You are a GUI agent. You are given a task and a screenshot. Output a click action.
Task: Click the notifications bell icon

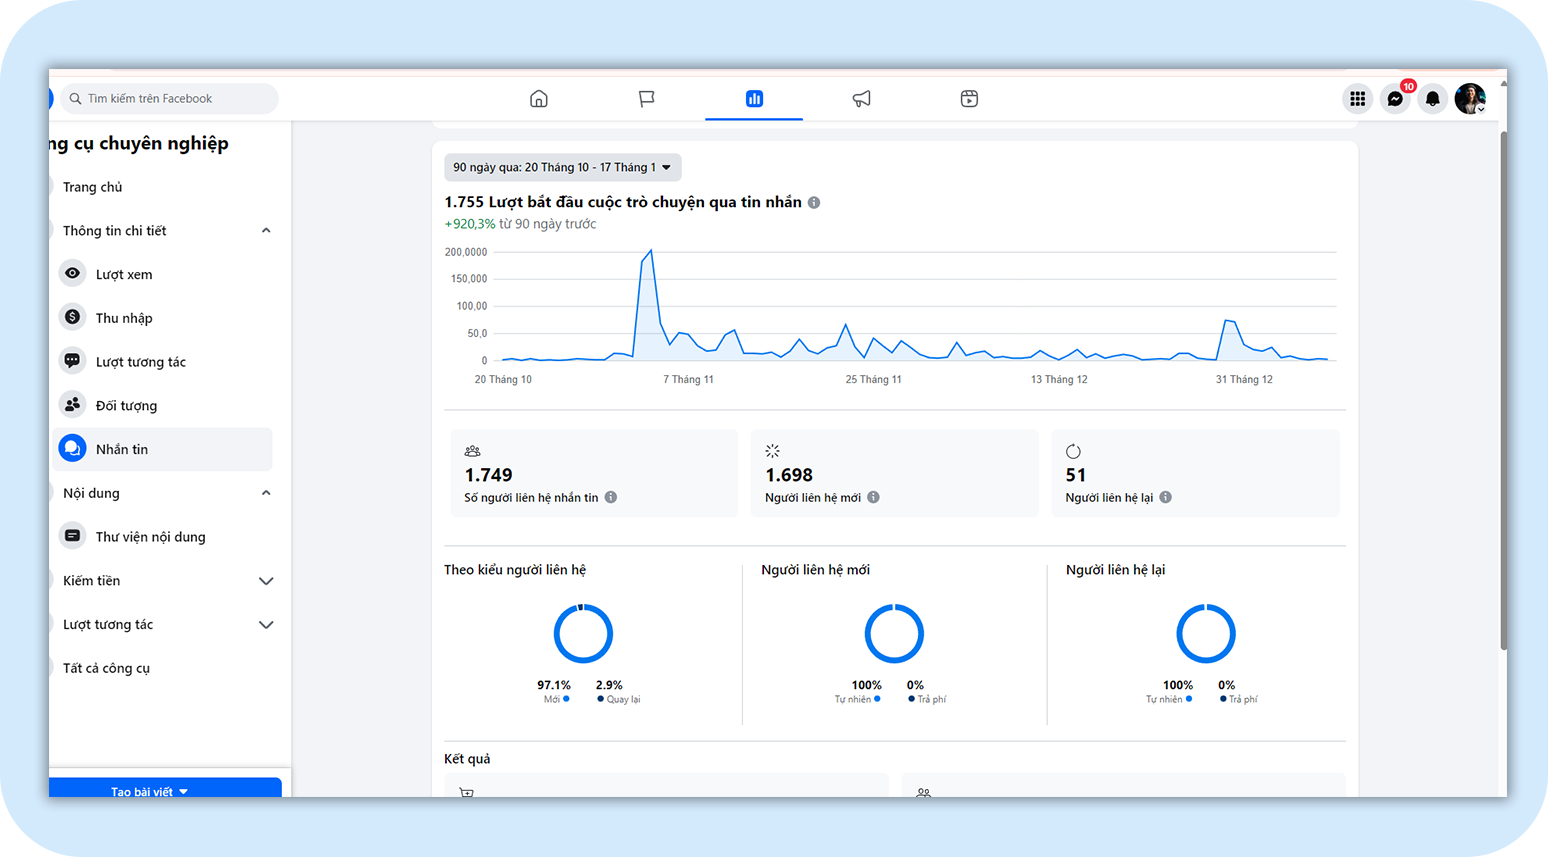[1432, 98]
